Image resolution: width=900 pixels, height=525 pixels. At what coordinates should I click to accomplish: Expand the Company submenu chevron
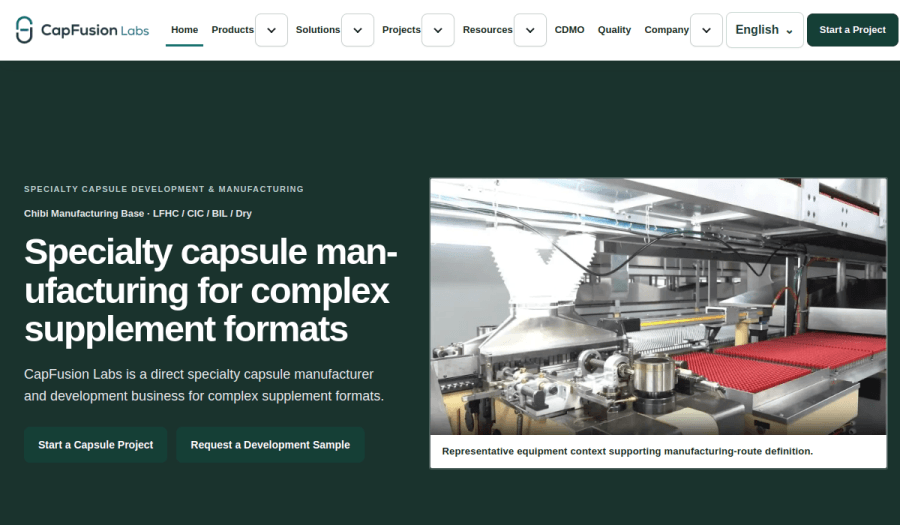pos(707,30)
